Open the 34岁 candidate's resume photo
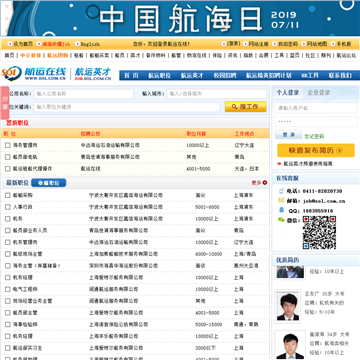 pos(290,346)
